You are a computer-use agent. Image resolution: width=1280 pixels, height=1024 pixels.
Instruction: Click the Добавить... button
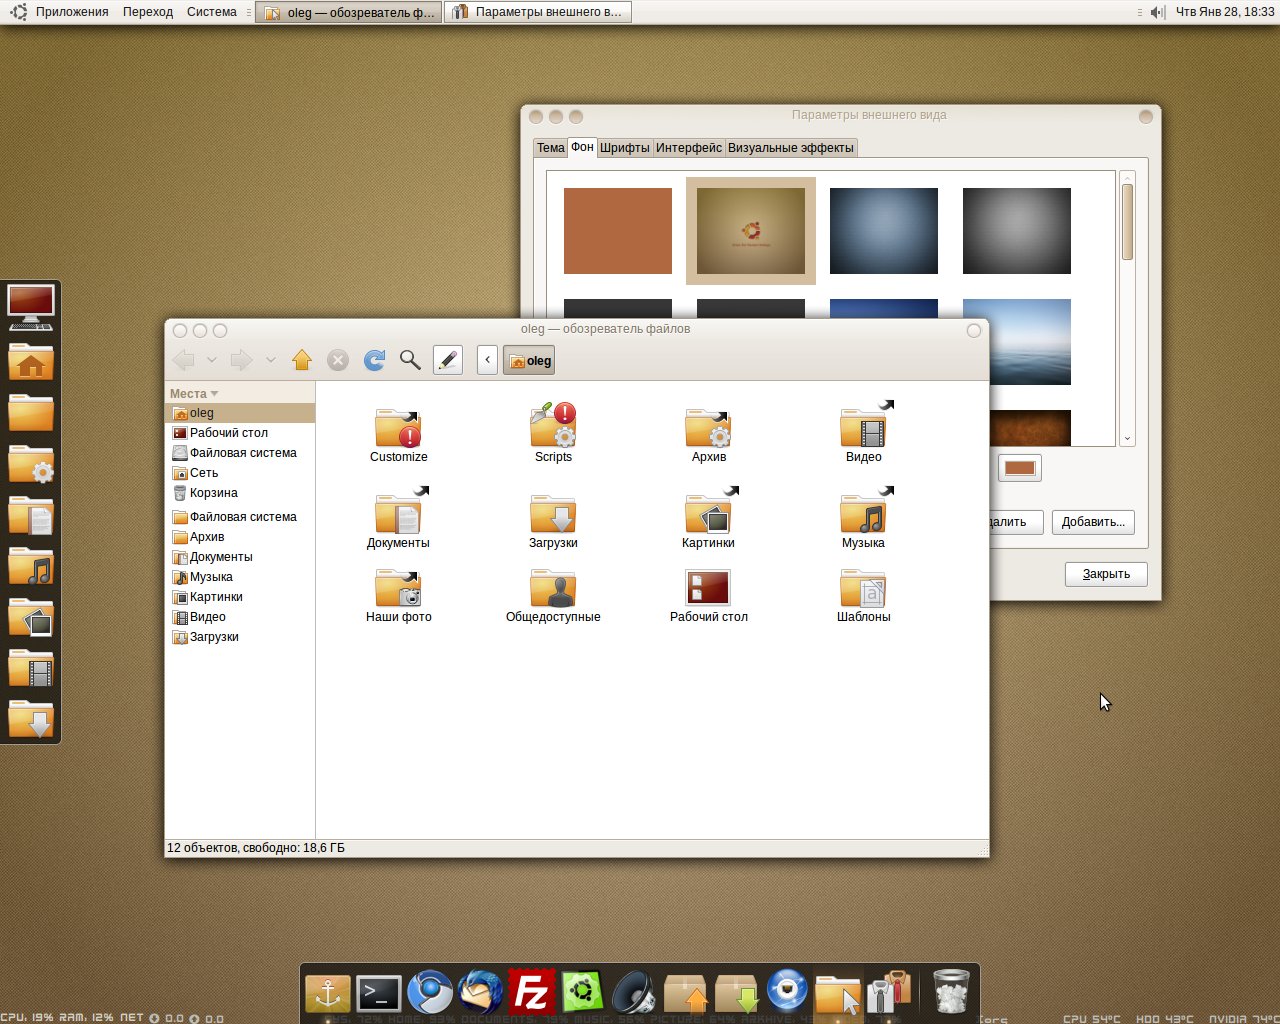click(x=1093, y=522)
